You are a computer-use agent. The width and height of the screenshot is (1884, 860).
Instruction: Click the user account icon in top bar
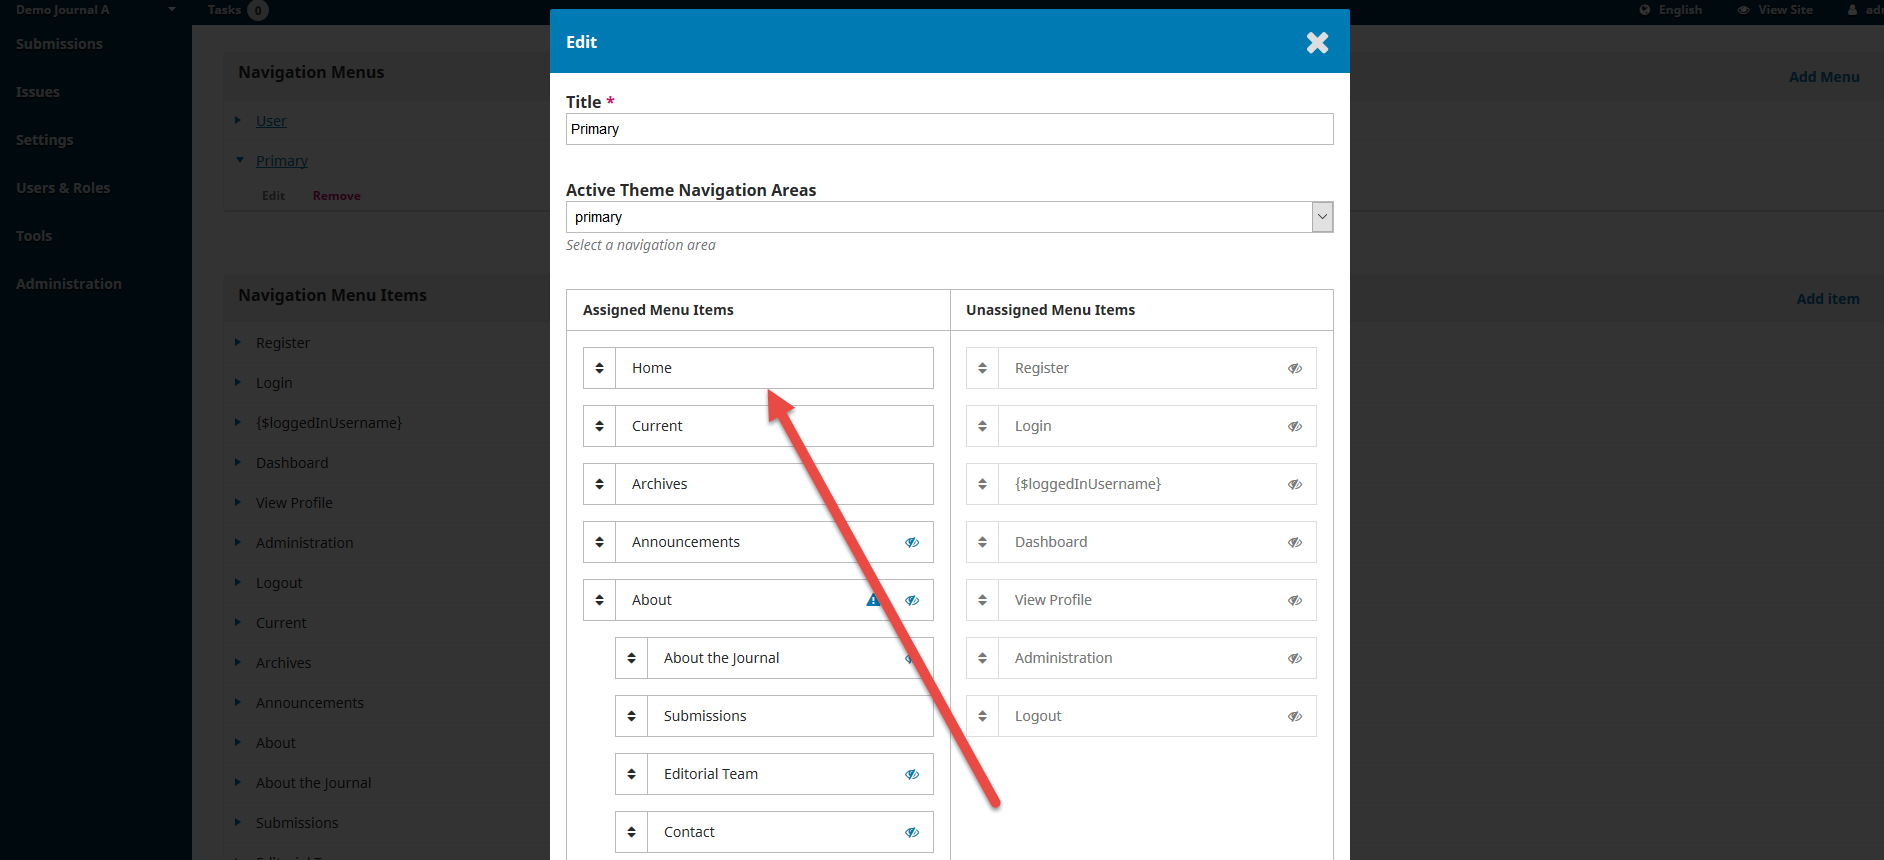click(1852, 10)
